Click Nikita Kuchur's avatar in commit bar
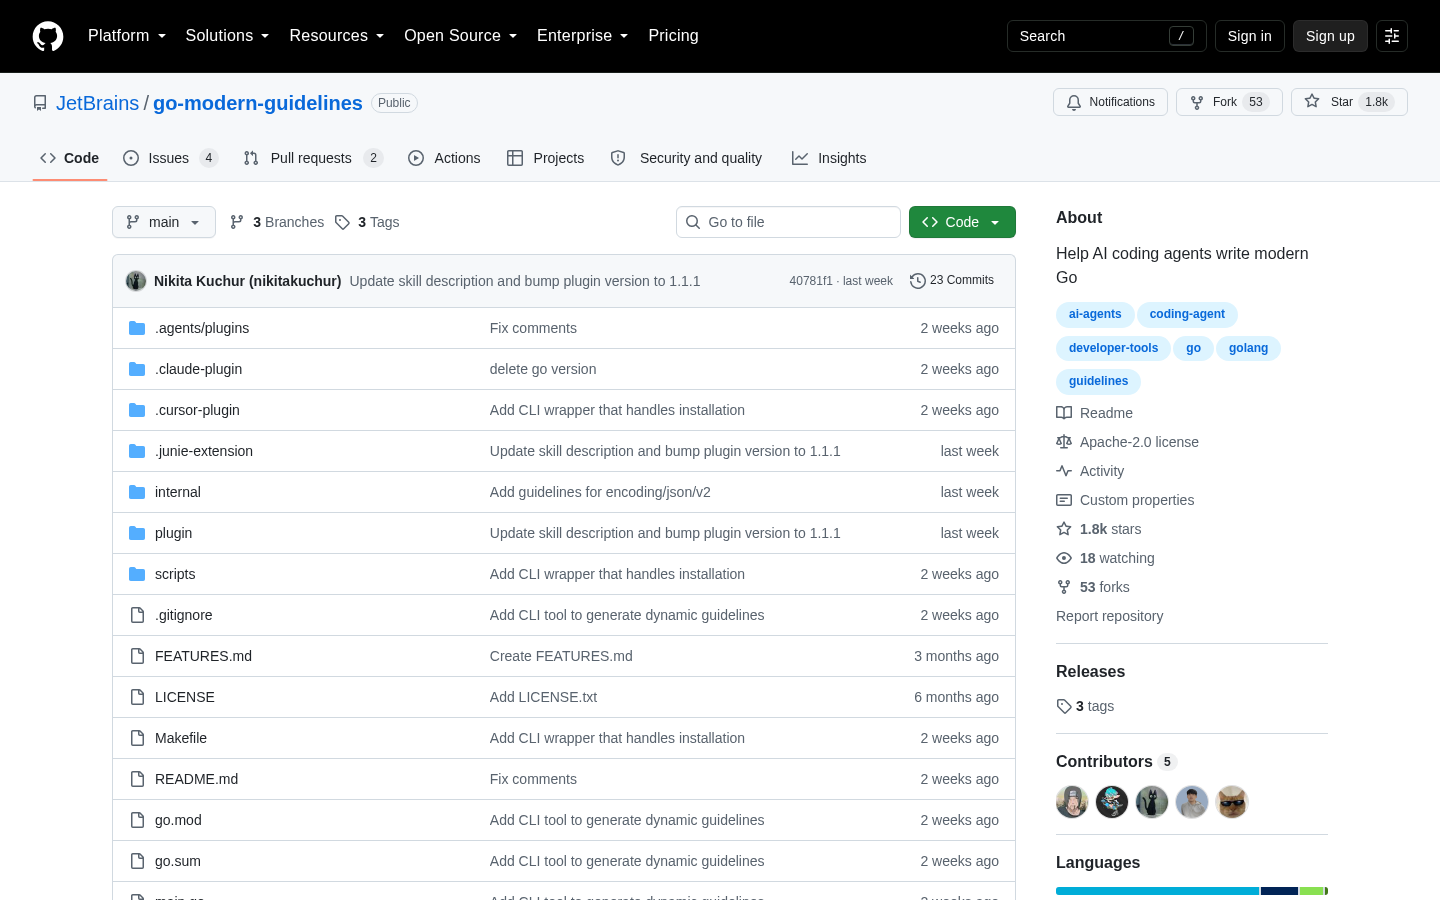 click(x=136, y=281)
